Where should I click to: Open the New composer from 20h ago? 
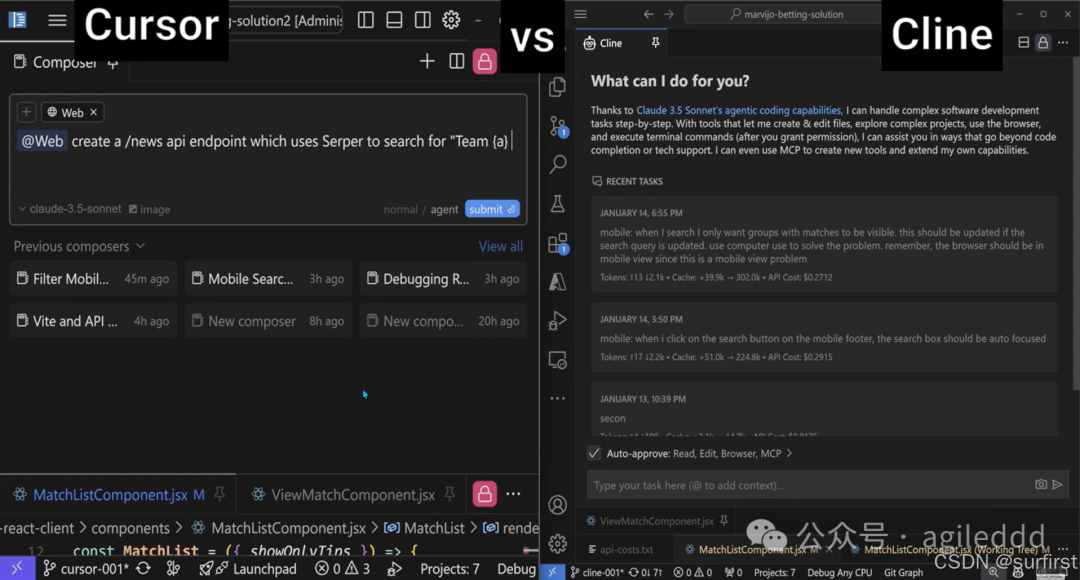pyautogui.click(x=443, y=321)
